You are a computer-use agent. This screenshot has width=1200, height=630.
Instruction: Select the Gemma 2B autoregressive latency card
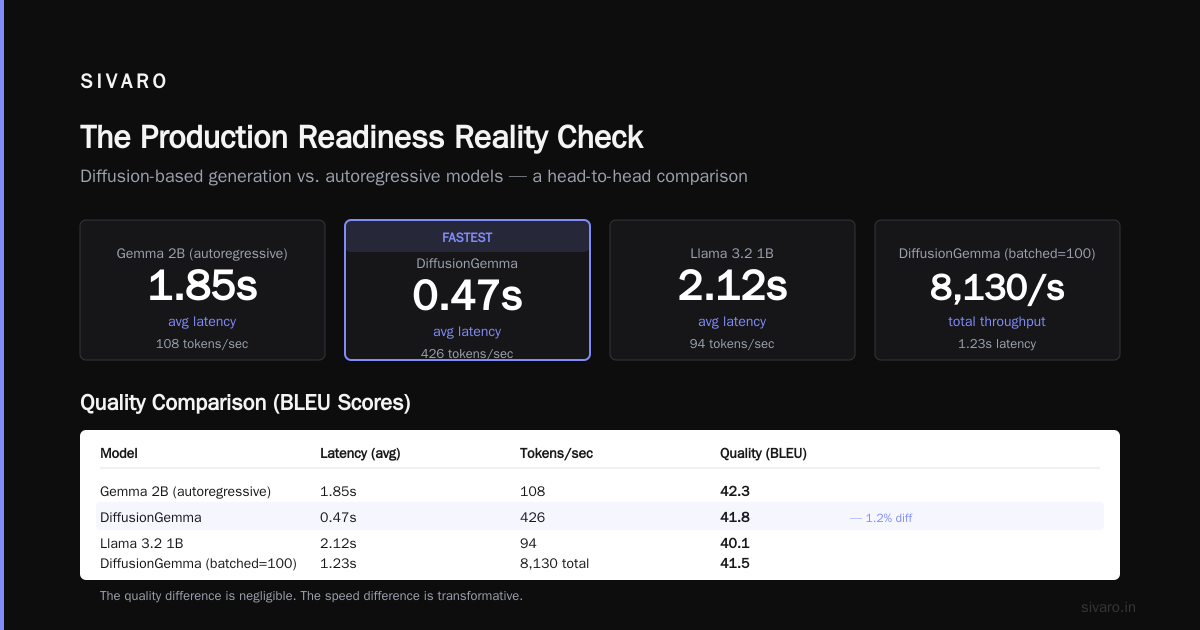tap(202, 290)
